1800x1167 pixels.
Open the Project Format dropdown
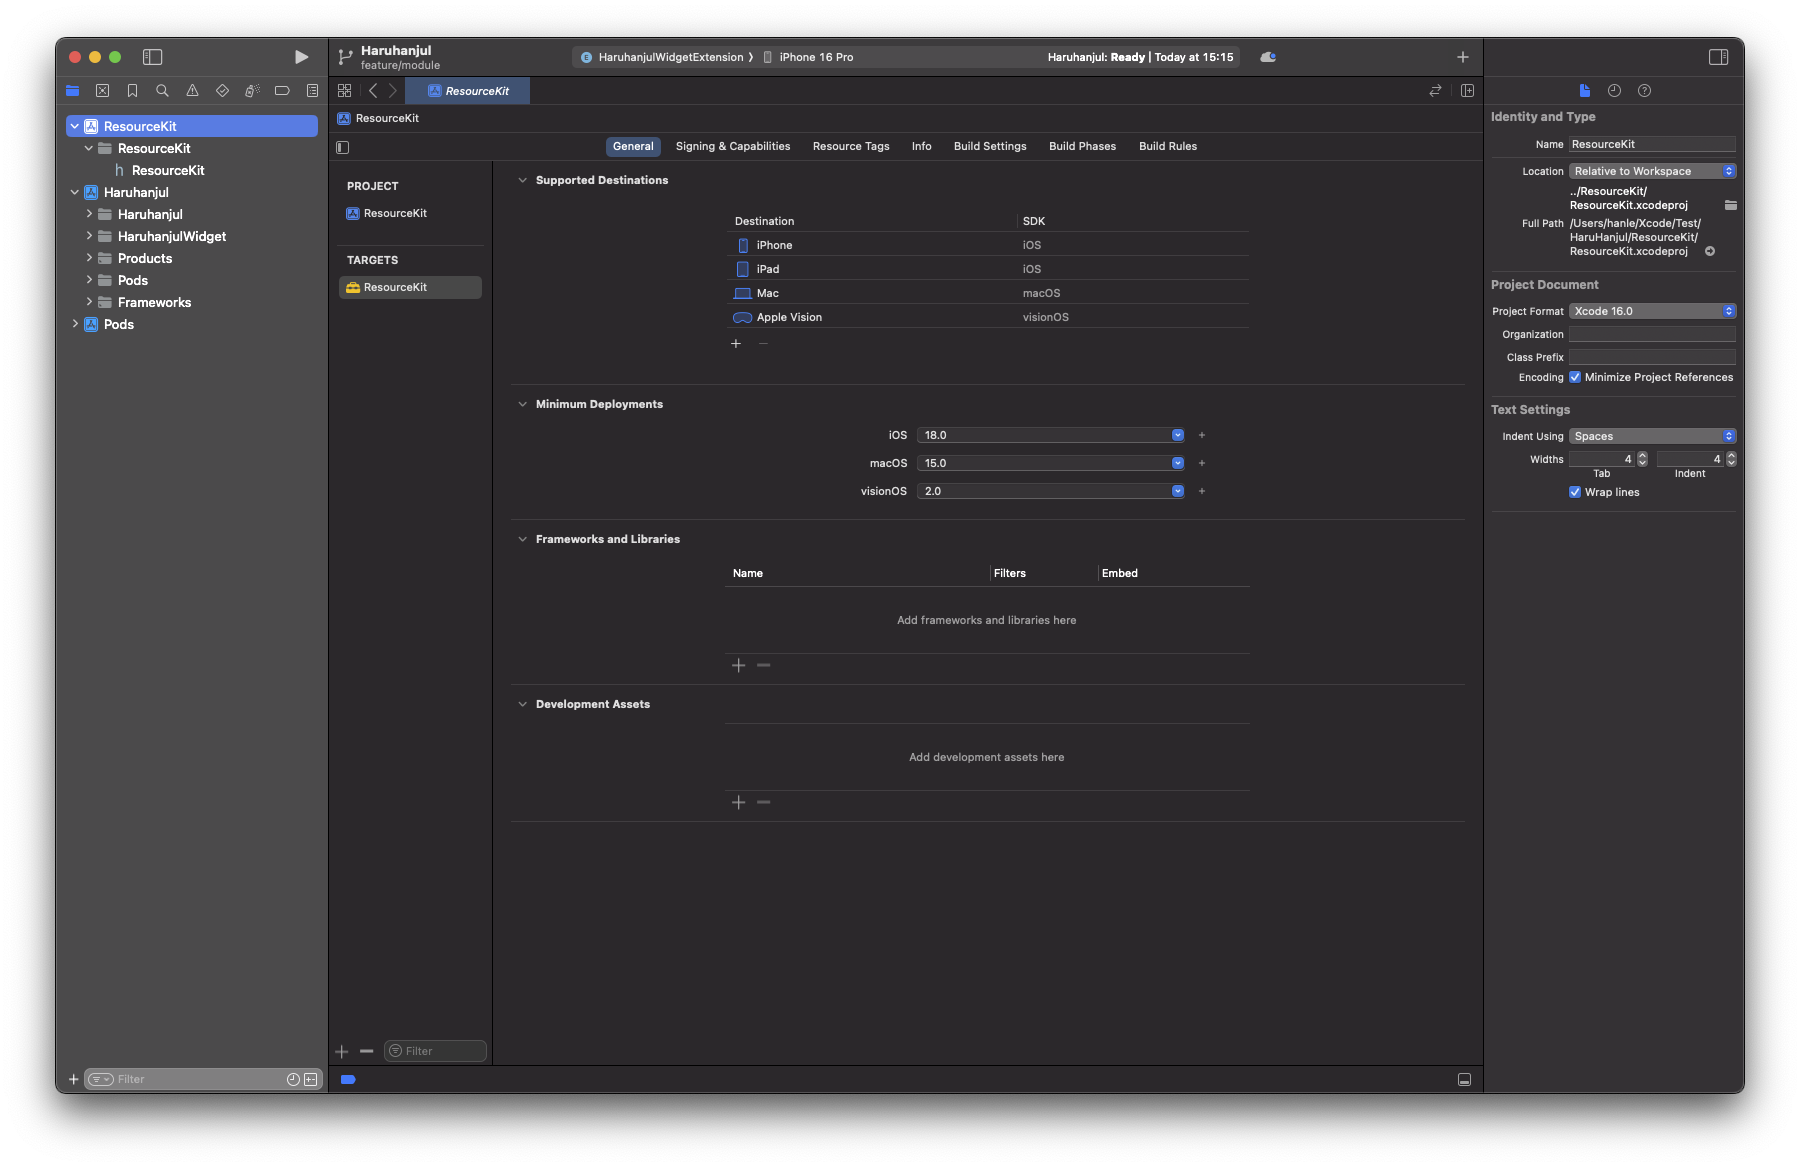click(1652, 311)
